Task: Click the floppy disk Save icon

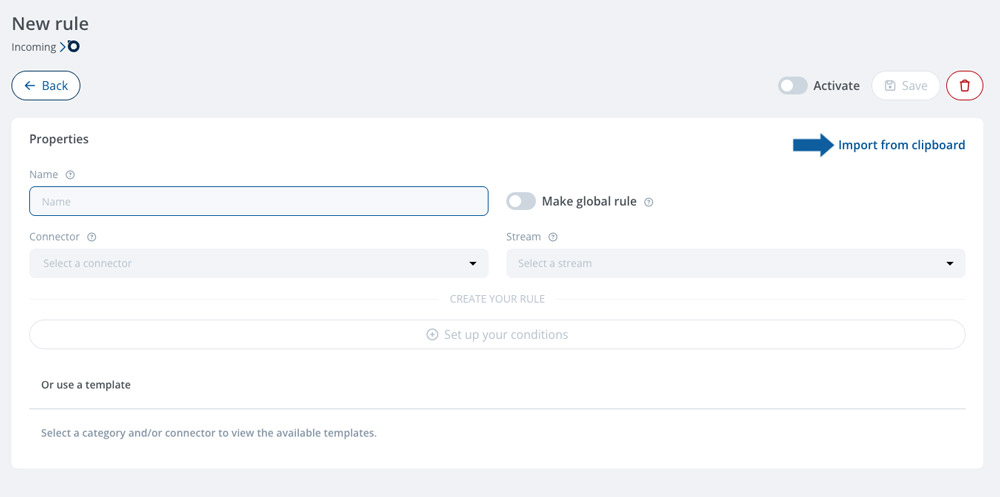Action: [890, 85]
